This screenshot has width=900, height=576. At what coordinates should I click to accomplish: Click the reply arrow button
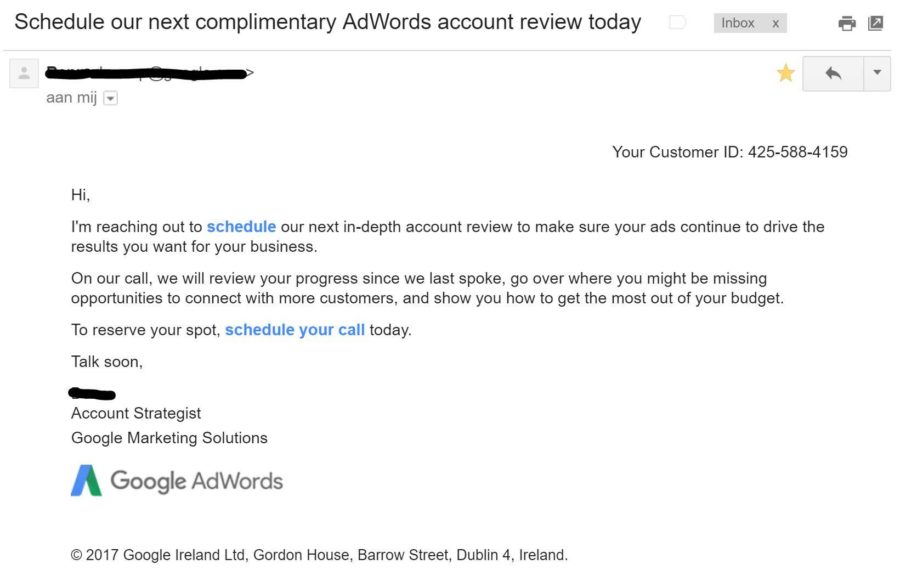pyautogui.click(x=833, y=73)
